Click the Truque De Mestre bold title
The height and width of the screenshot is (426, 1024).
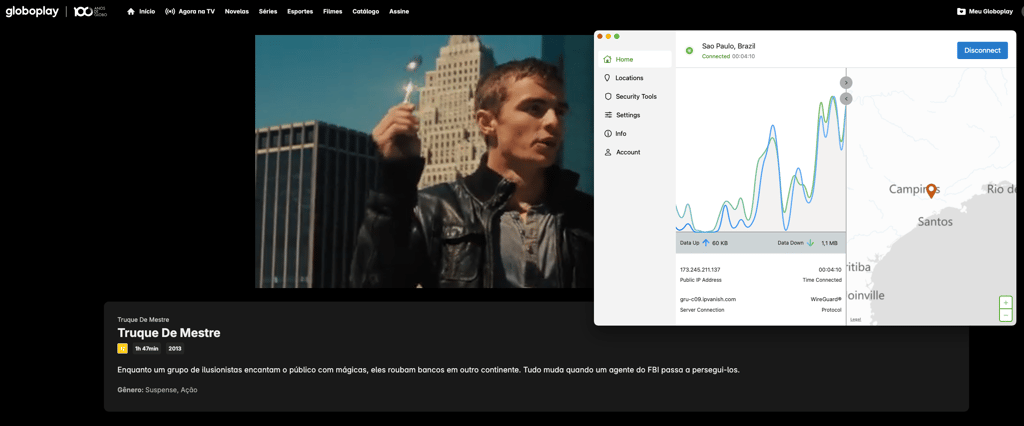pos(168,333)
